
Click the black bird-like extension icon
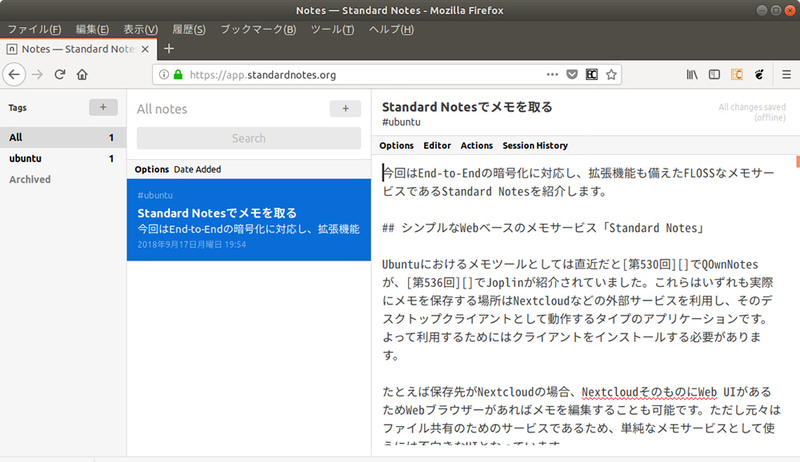point(759,75)
